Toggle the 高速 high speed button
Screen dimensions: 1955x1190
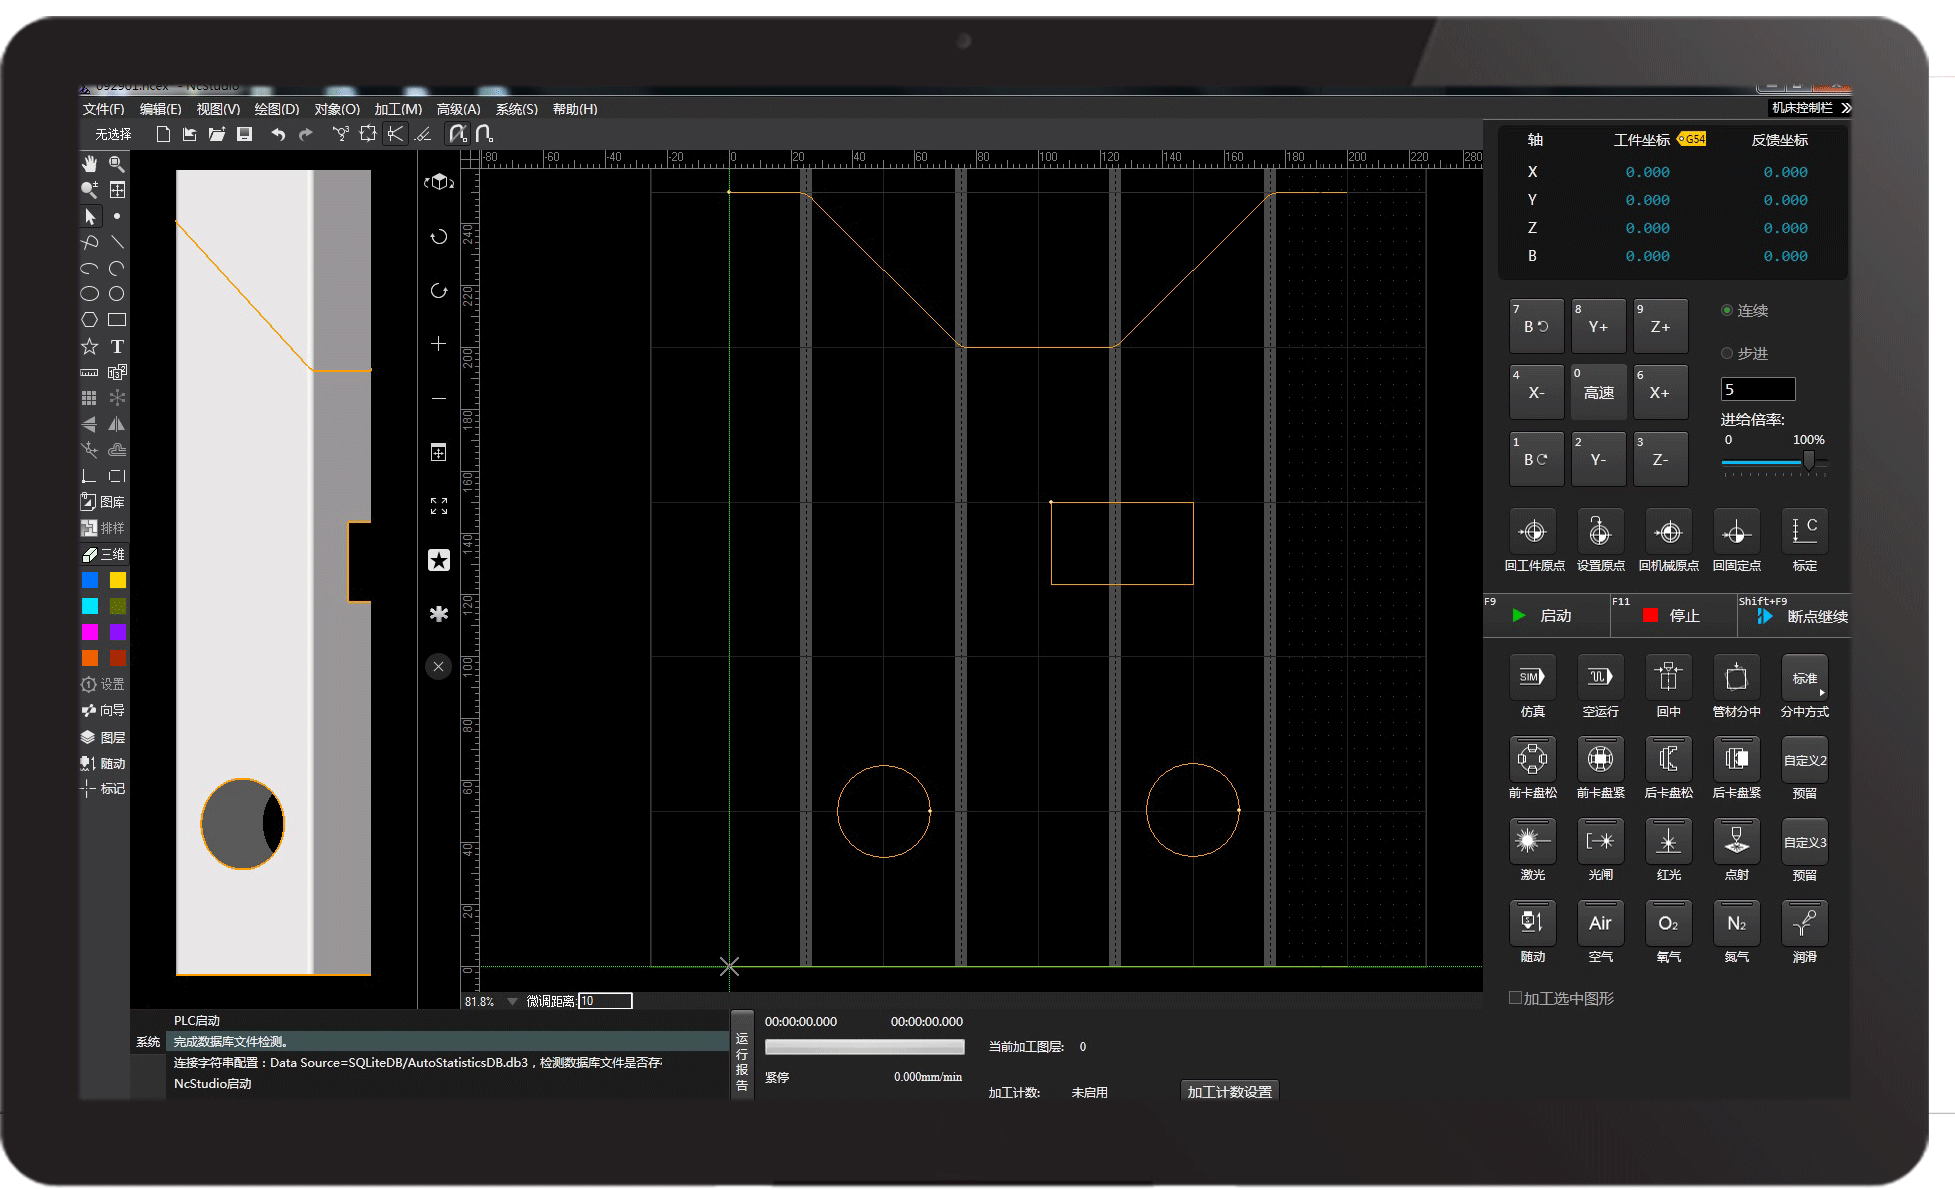1598,392
